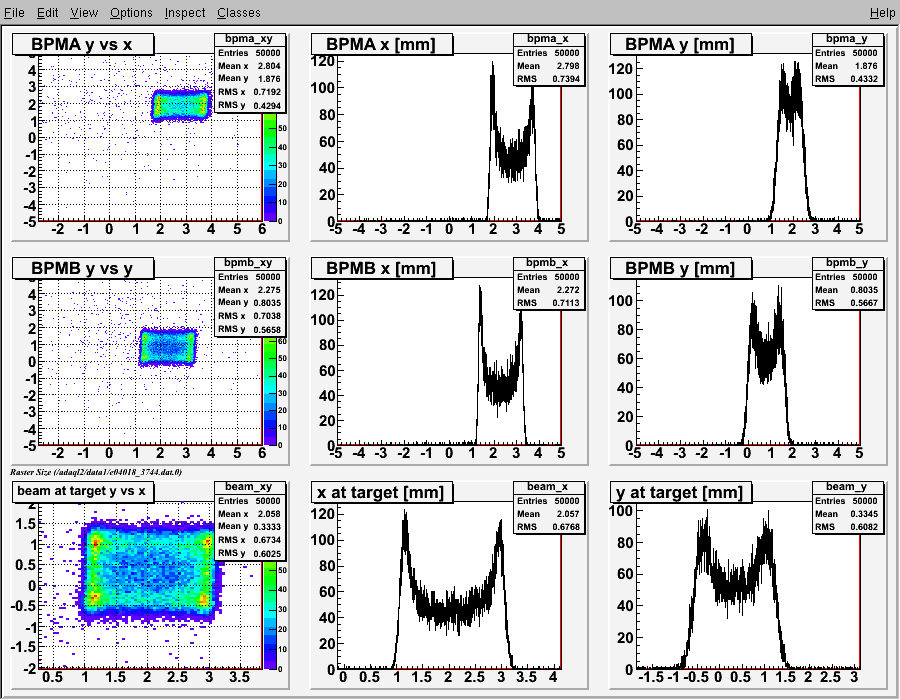
Task: Click "RMS 0.4332" in the bpma_y box
Action: [x=847, y=79]
